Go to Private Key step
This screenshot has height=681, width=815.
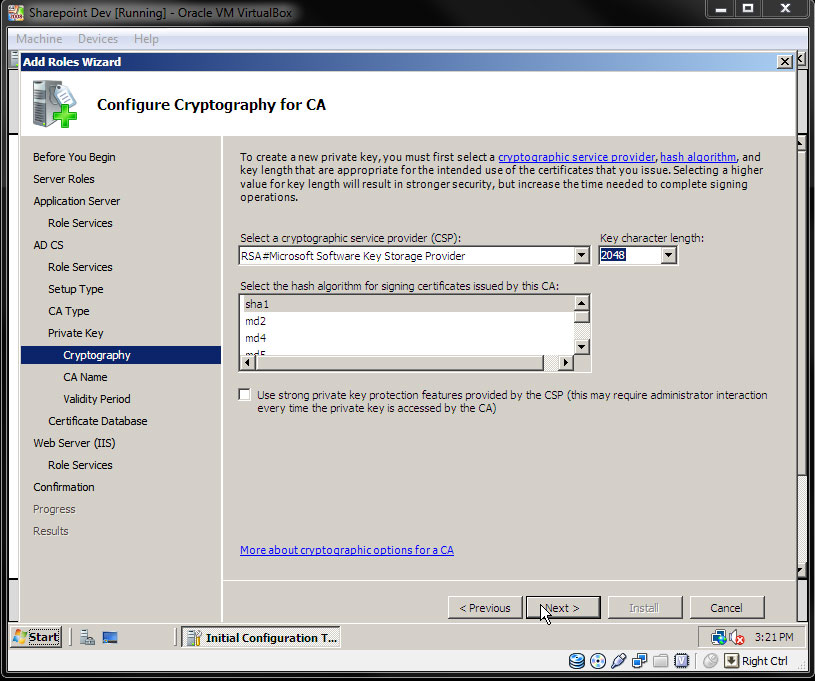point(75,333)
